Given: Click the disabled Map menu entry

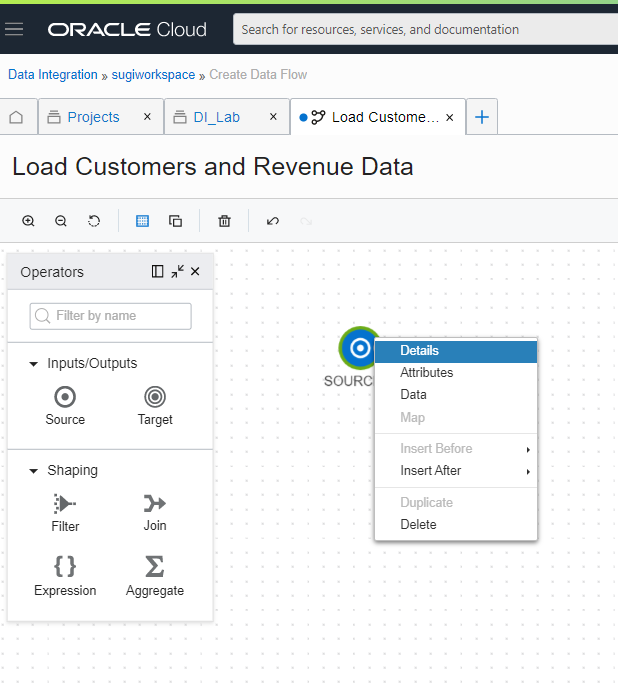Looking at the screenshot, I should click(x=456, y=417).
